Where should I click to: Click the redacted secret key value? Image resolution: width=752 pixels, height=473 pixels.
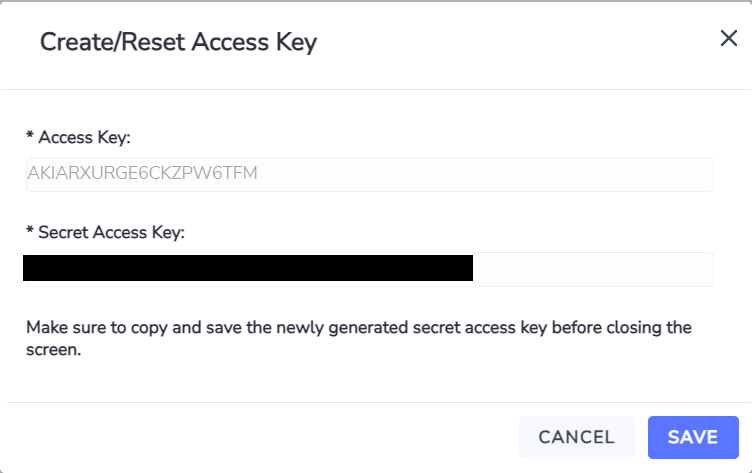pyautogui.click(x=248, y=268)
